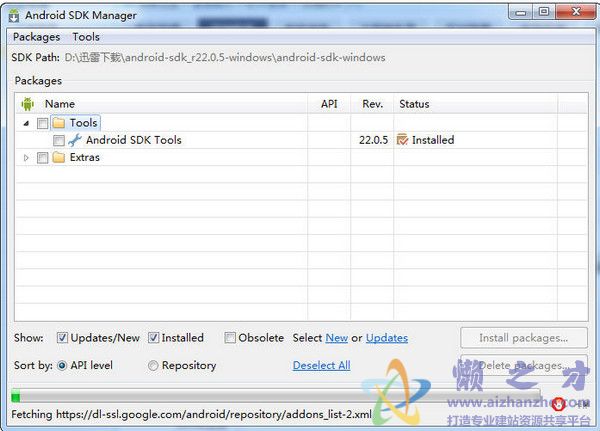The height and width of the screenshot is (431, 600).
Task: Click the Updates link
Action: coord(387,338)
